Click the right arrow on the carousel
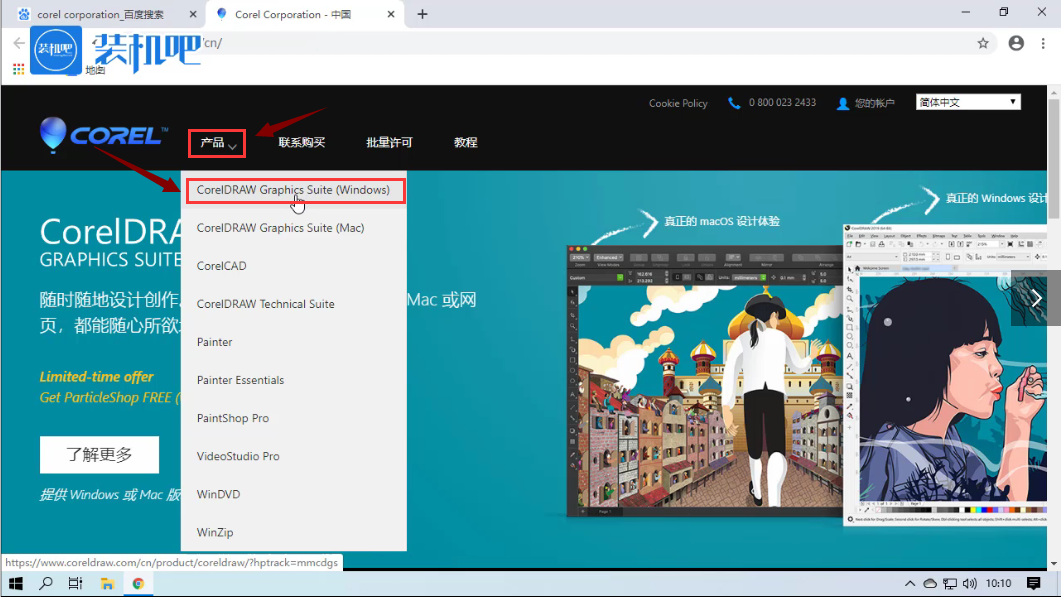Screen dimensions: 1061x597 [1035, 298]
